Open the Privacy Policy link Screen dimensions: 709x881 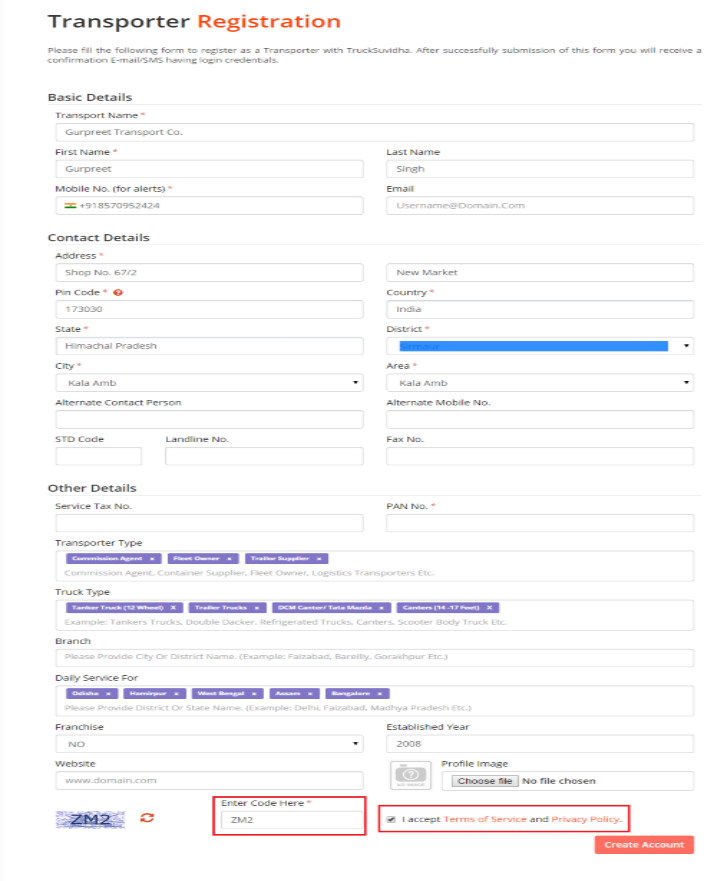[x=587, y=820]
